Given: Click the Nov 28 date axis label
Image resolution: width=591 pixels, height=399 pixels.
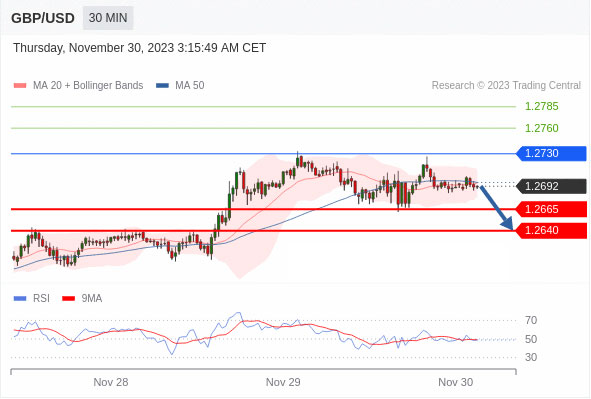Looking at the screenshot, I should pos(111,382).
